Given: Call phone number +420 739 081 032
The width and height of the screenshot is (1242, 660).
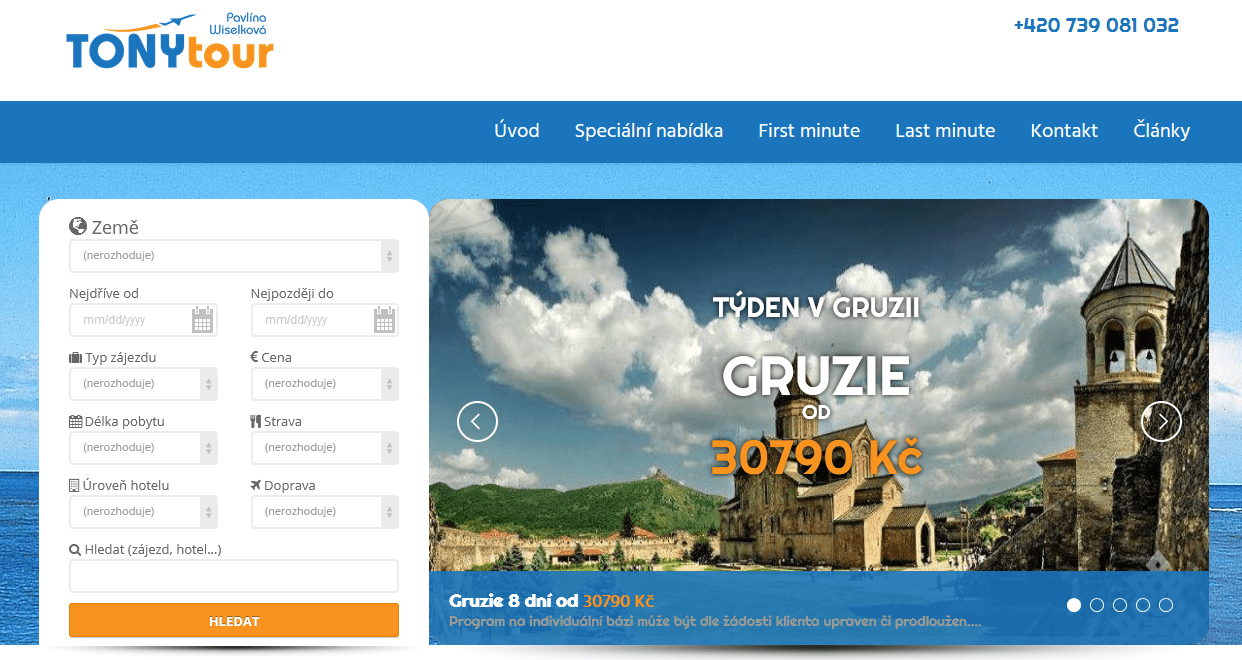Looking at the screenshot, I should tap(1096, 25).
